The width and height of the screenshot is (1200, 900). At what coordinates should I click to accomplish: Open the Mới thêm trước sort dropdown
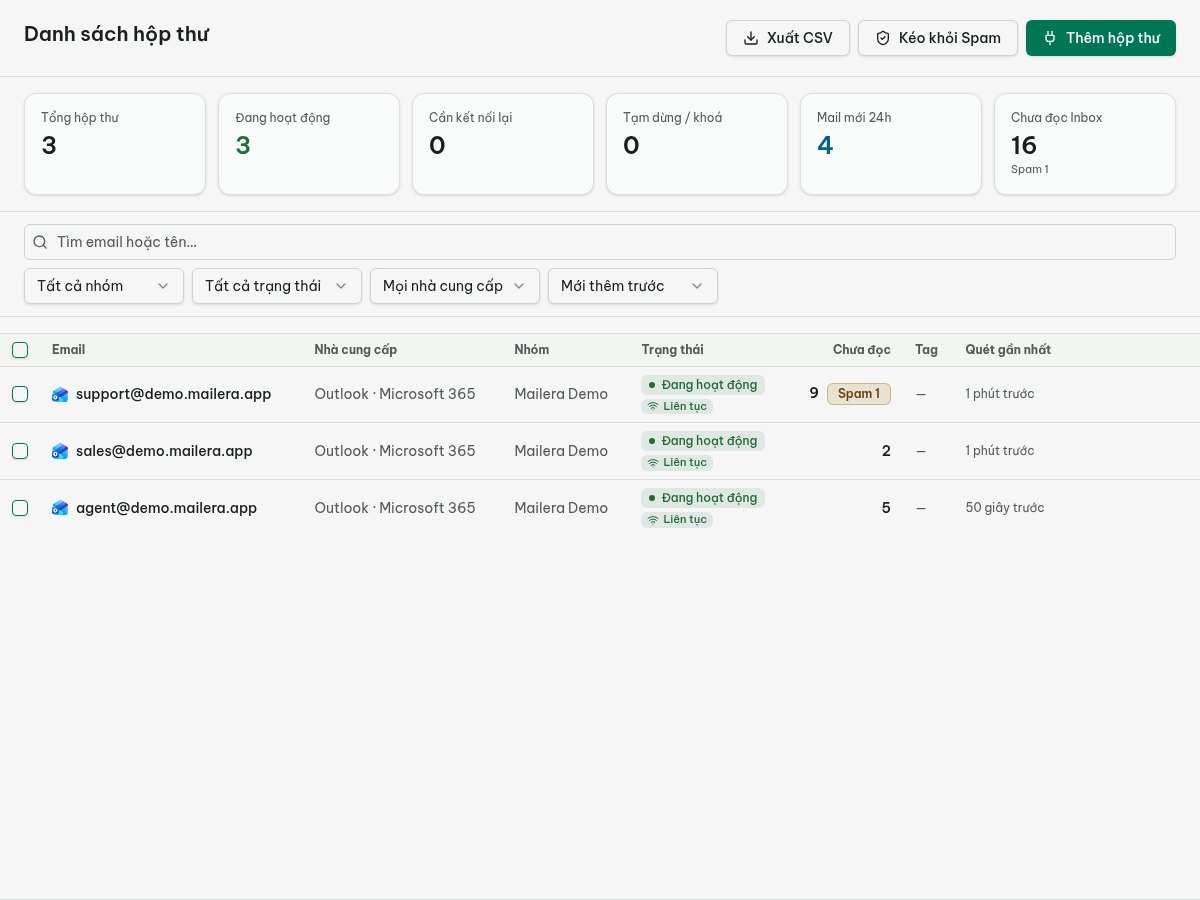tap(633, 286)
